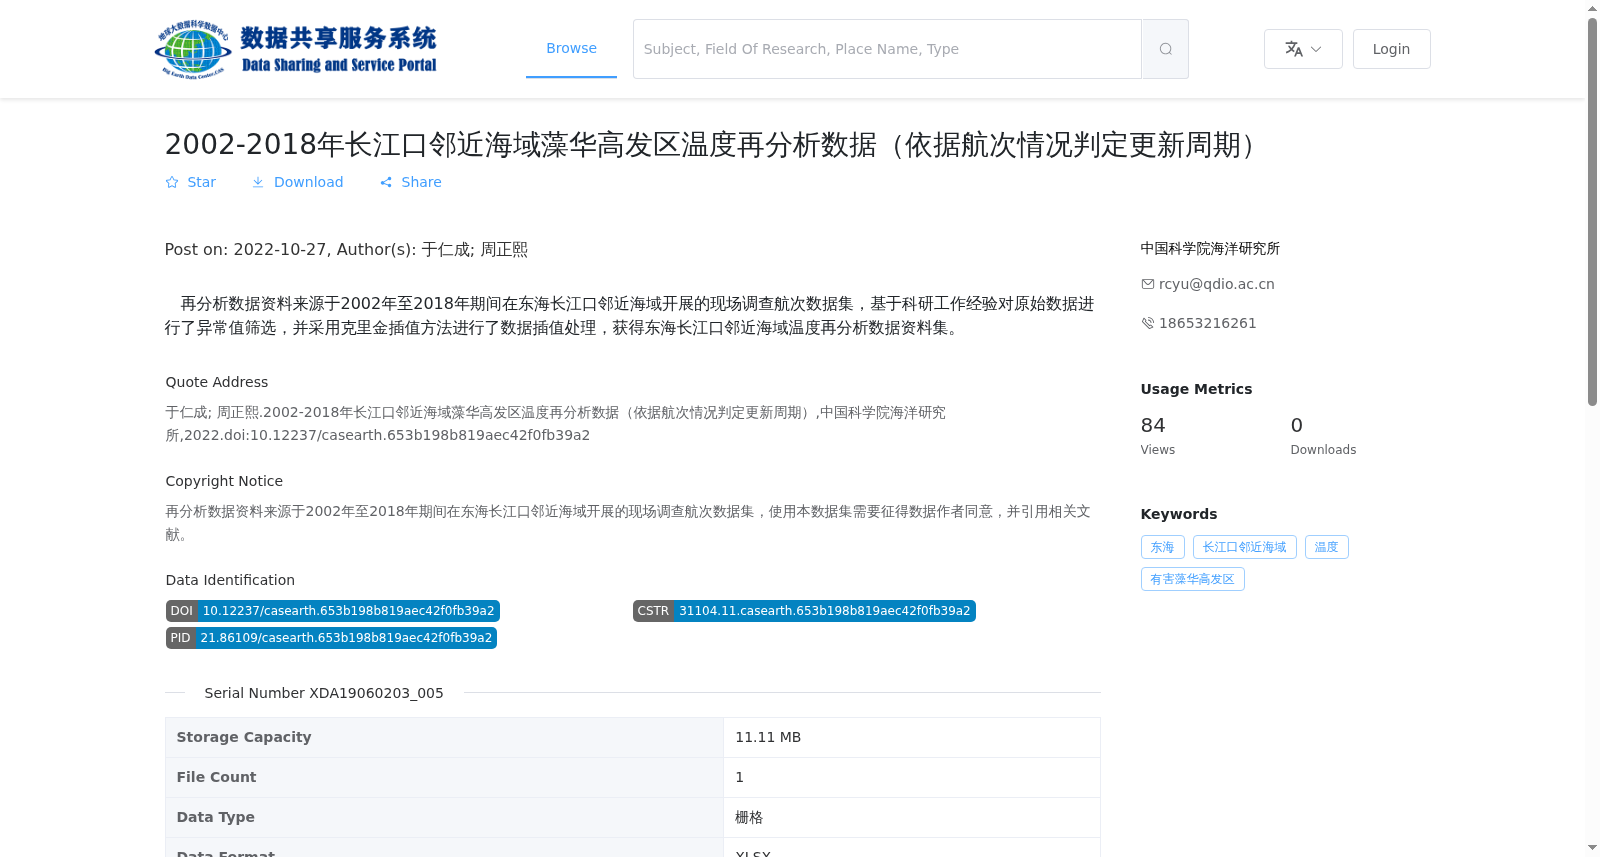Image resolution: width=1600 pixels, height=857 pixels.
Task: Click the dataset title heading
Action: coord(714,145)
